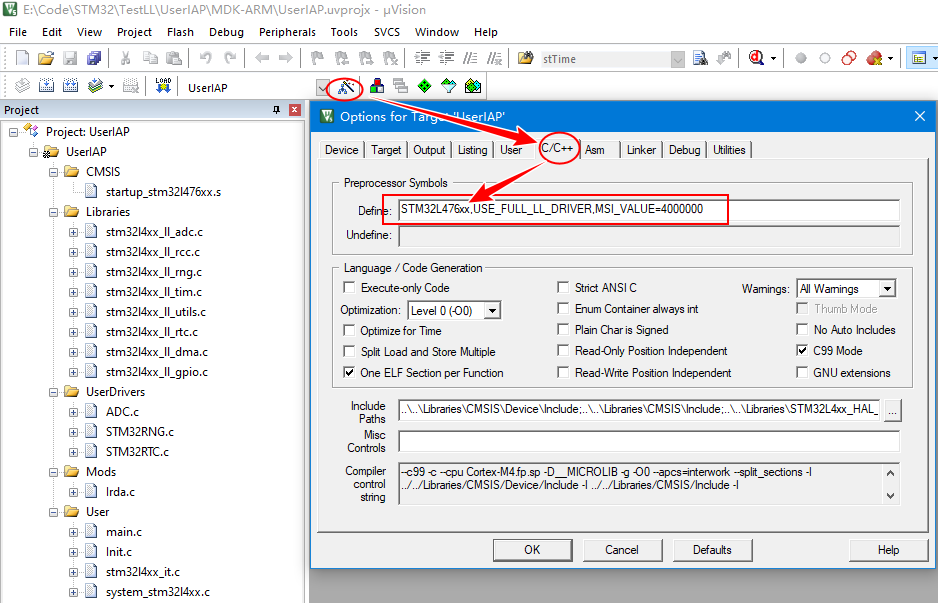Click the Include Paths browse (...) button
Screen dimensions: 938x603
point(893,410)
